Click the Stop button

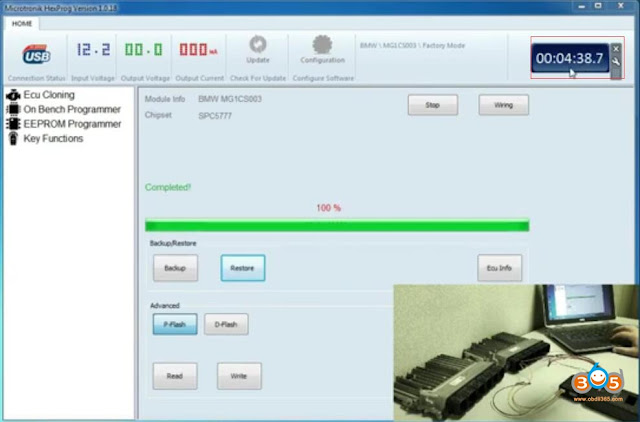point(433,105)
